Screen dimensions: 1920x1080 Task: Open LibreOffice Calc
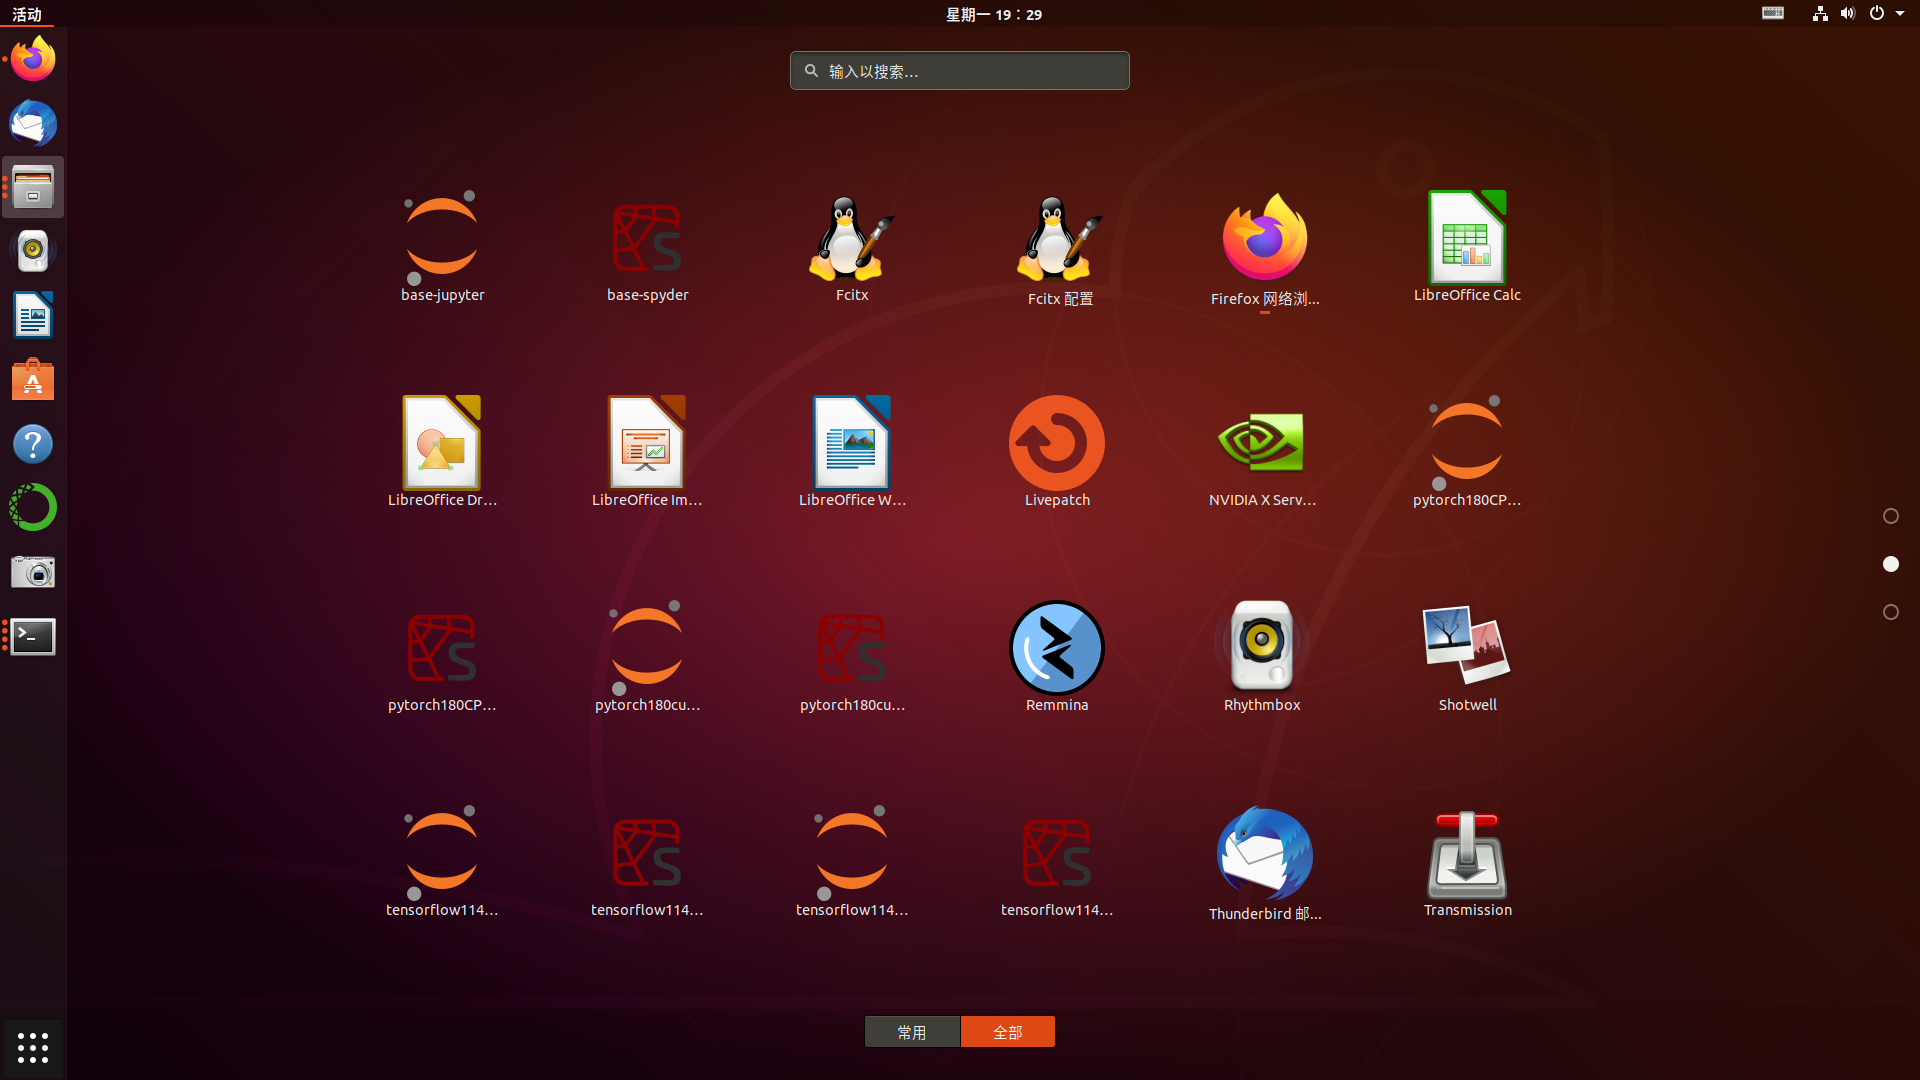(x=1467, y=247)
